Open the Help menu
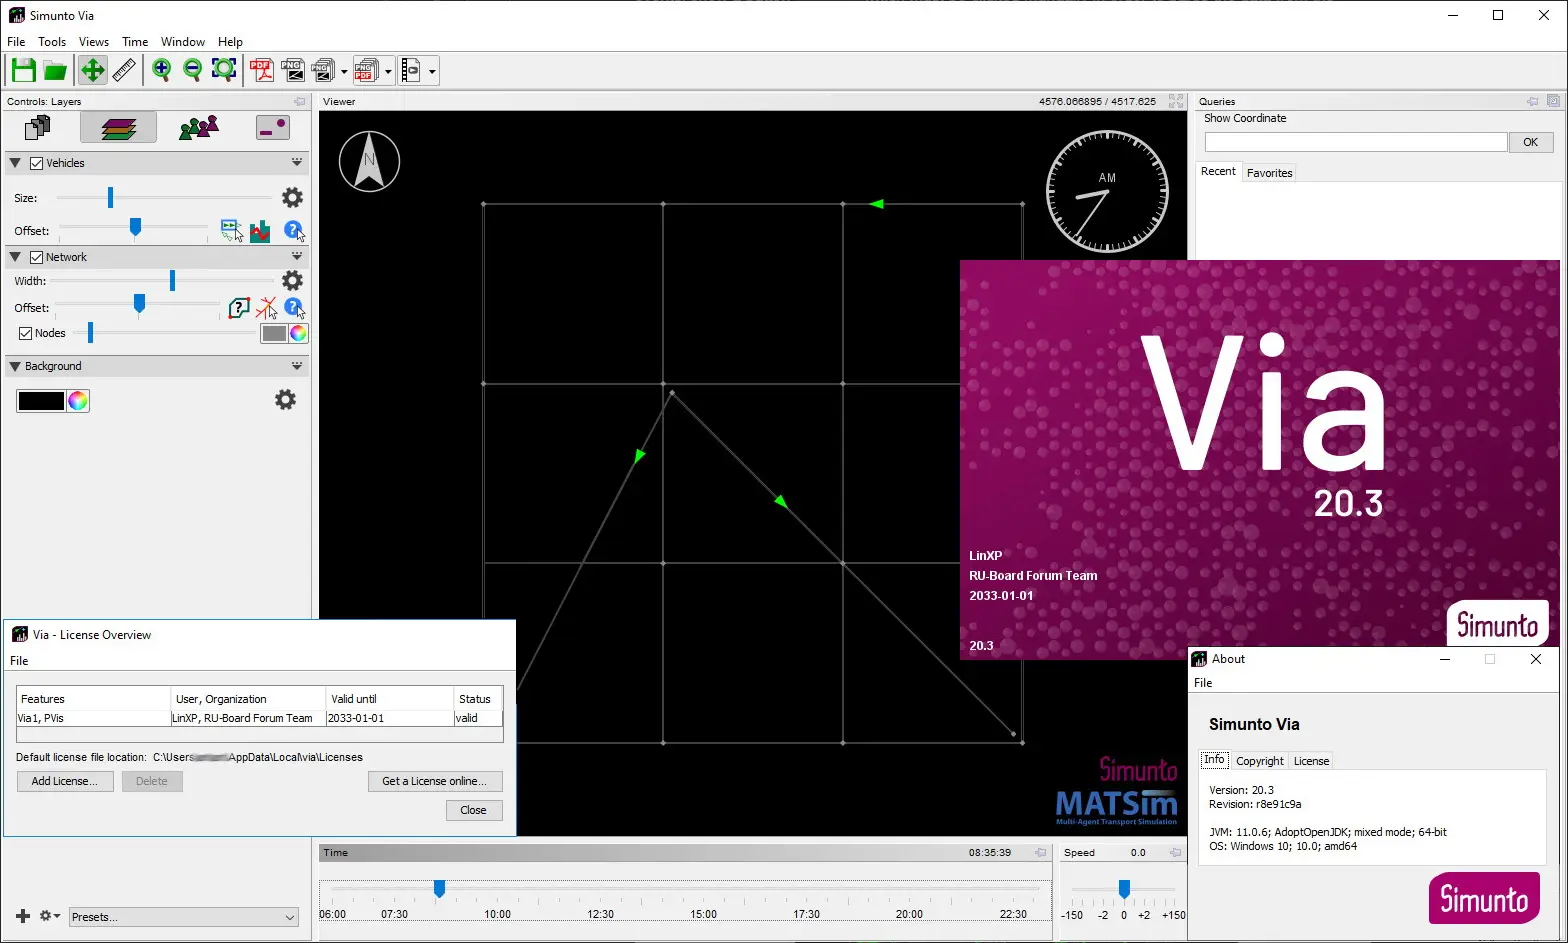The image size is (1568, 943). coord(230,42)
